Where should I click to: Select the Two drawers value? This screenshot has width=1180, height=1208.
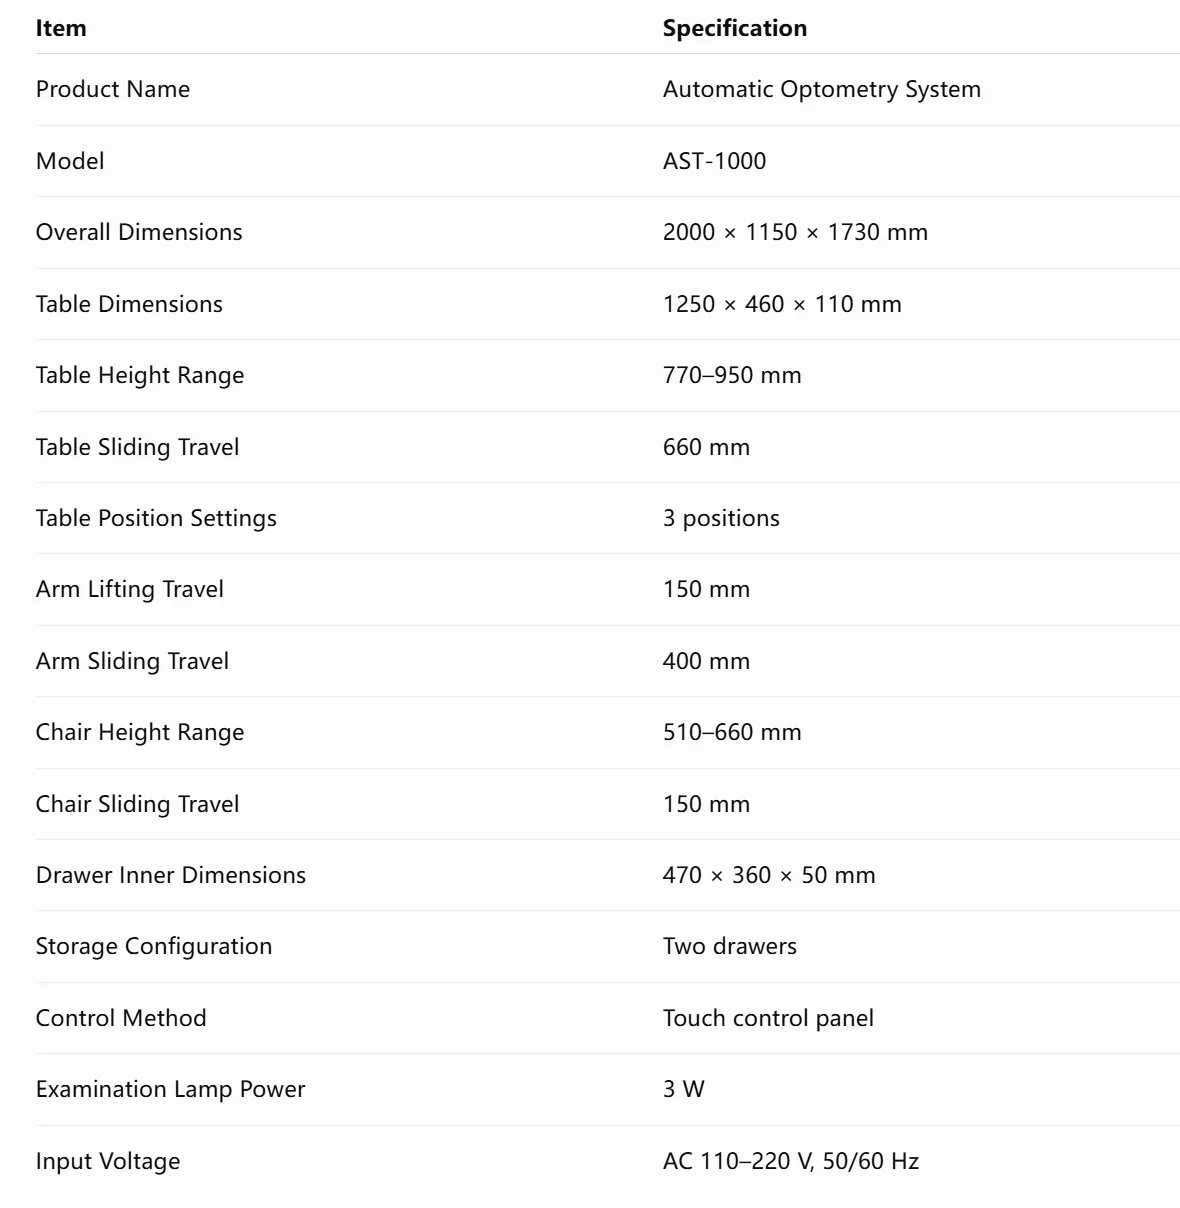pyautogui.click(x=730, y=946)
